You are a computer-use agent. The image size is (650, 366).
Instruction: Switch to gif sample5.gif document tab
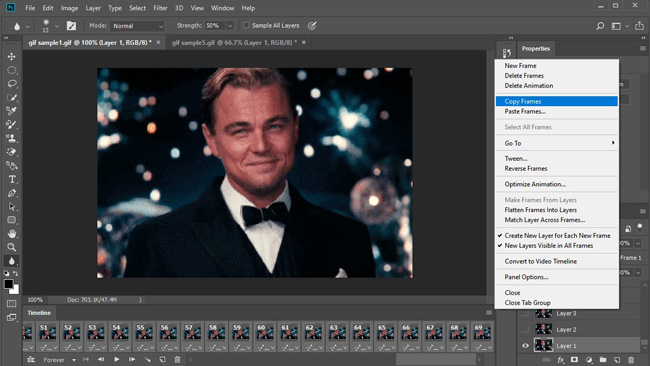[x=234, y=42]
